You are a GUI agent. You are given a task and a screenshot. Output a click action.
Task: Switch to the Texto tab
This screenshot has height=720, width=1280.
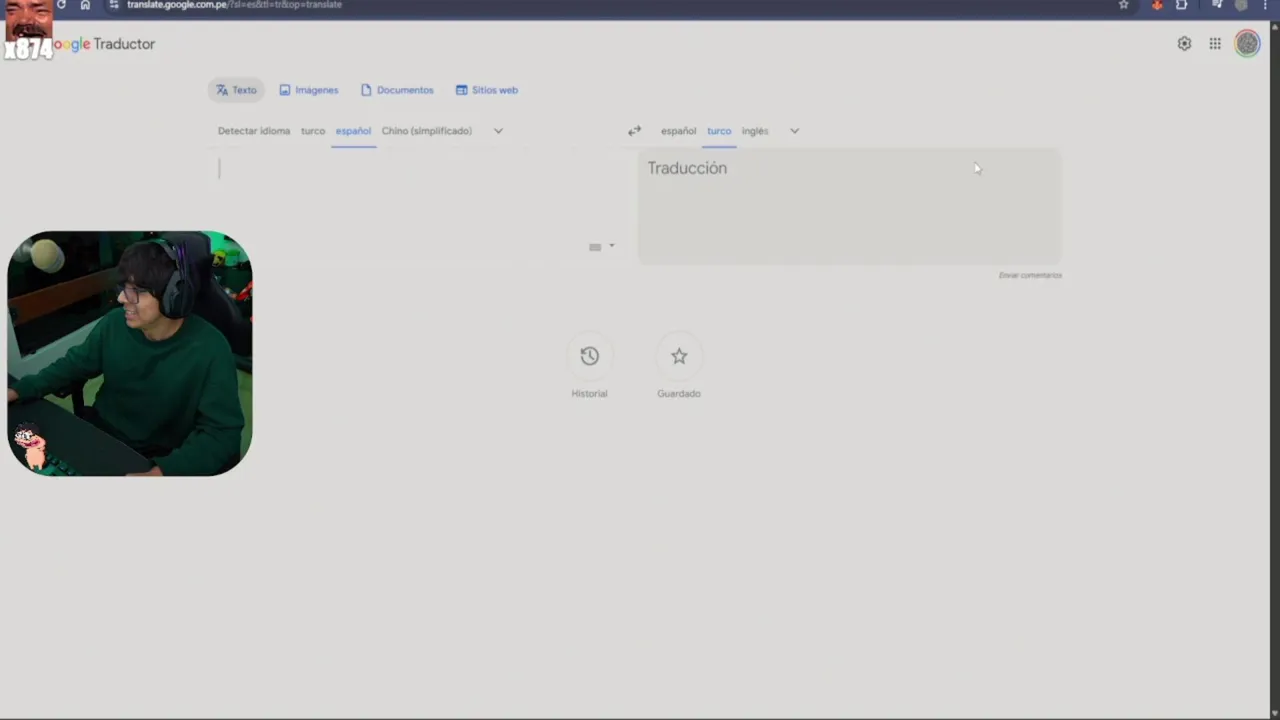pyautogui.click(x=237, y=90)
